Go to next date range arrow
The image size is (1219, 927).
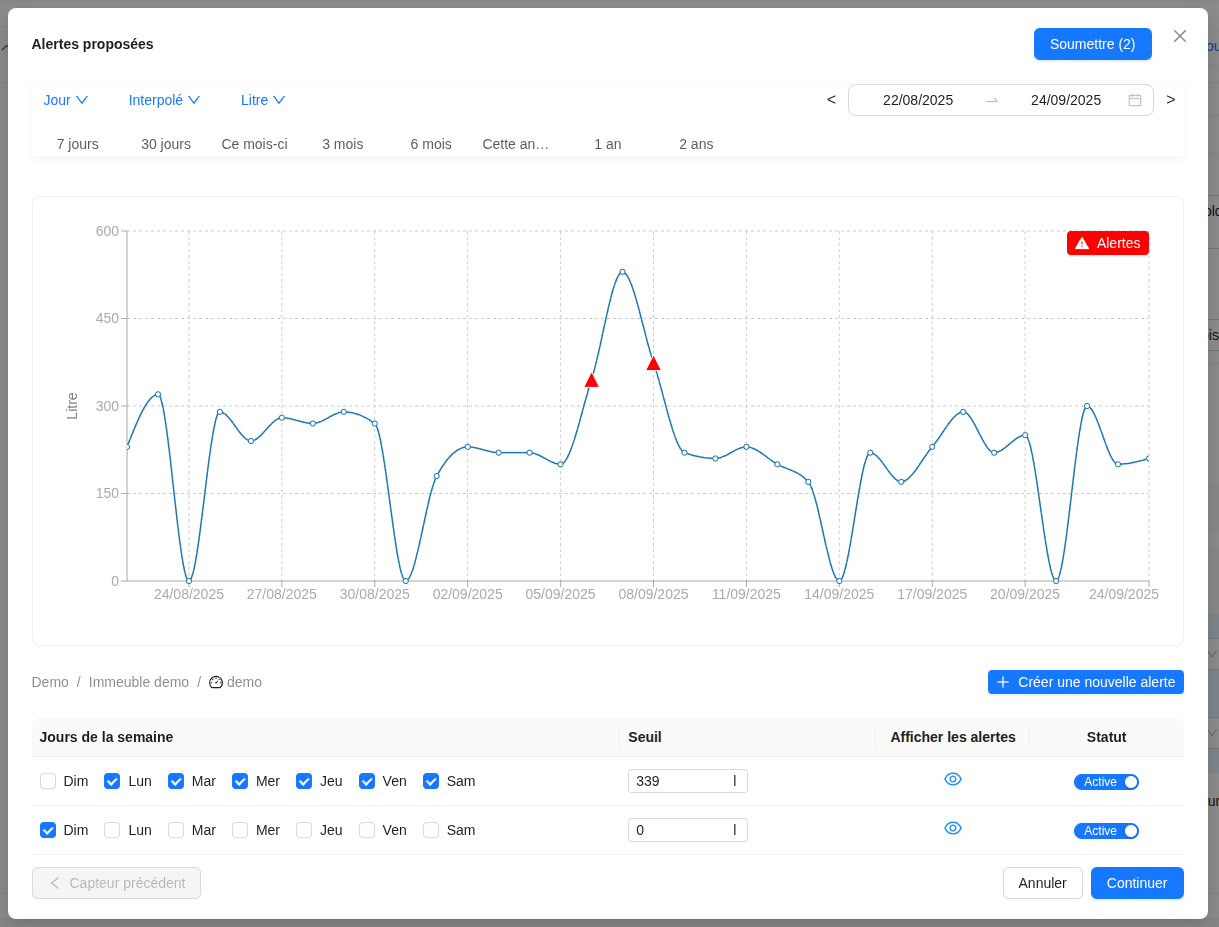click(1170, 100)
